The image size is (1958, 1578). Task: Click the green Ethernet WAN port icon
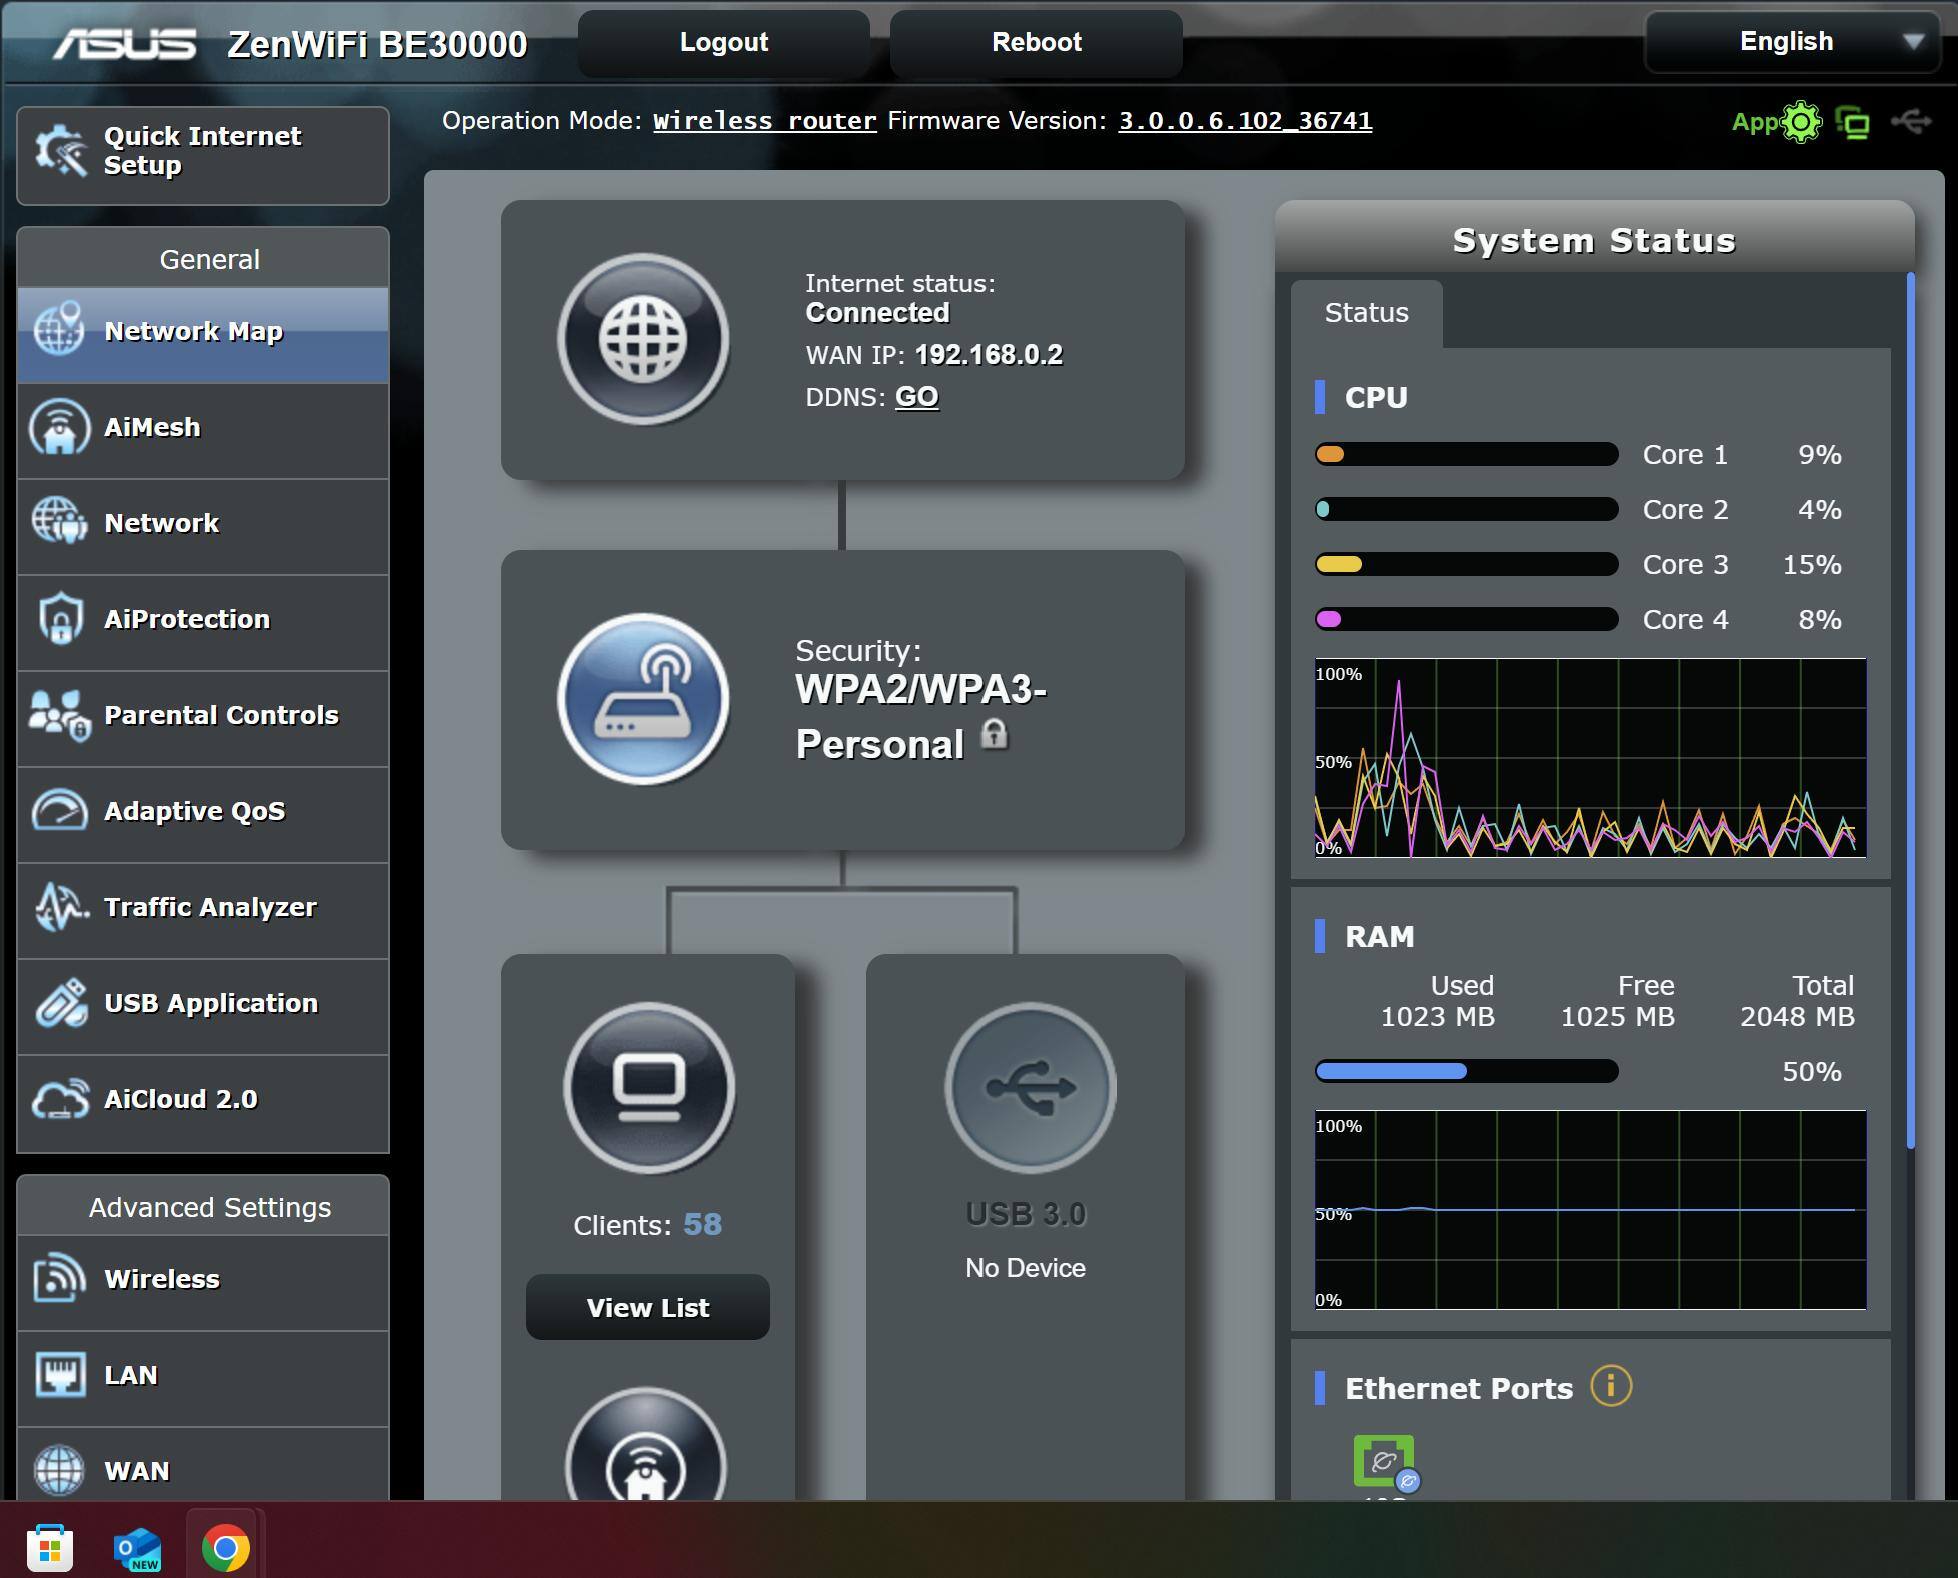pyautogui.click(x=1384, y=1461)
